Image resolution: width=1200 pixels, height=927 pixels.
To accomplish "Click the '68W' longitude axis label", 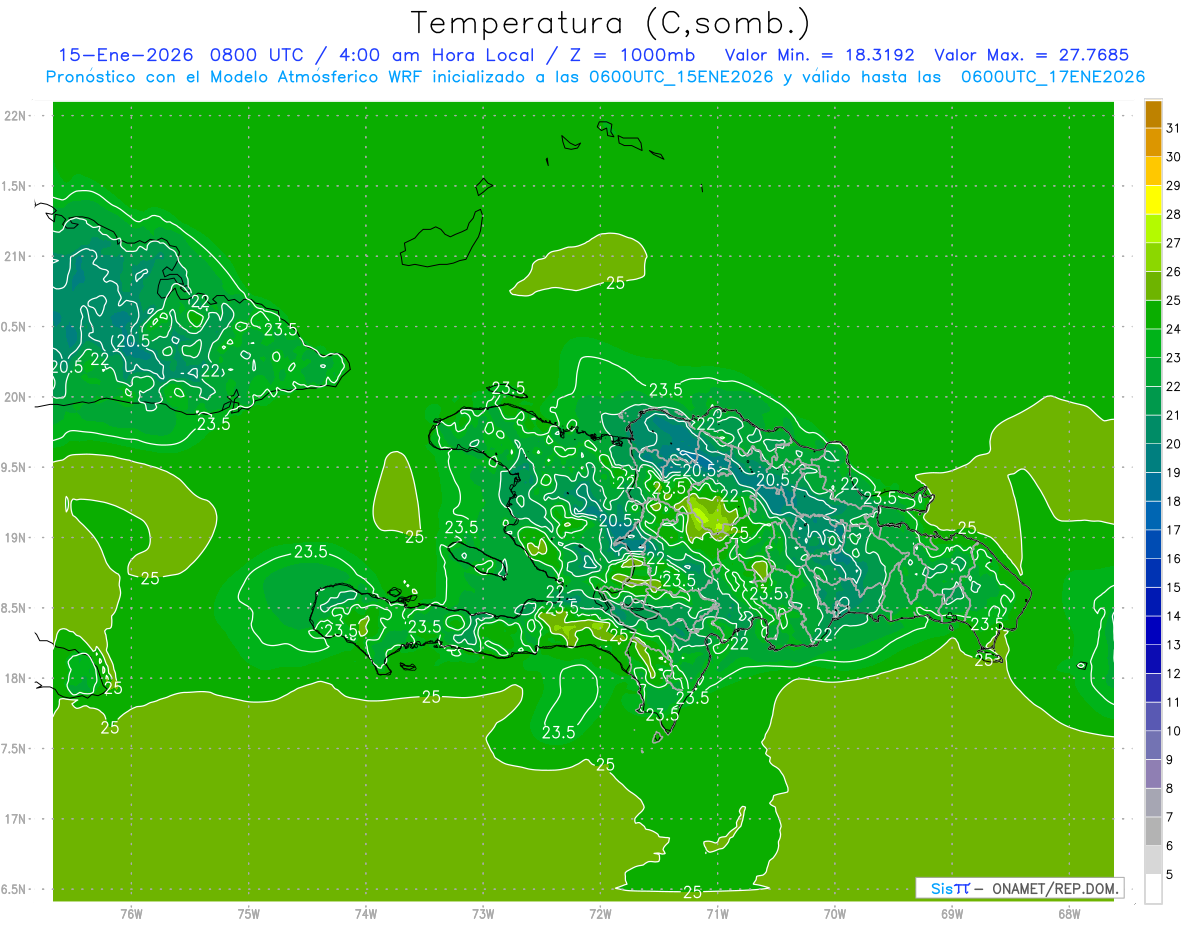I will [x=1069, y=913].
